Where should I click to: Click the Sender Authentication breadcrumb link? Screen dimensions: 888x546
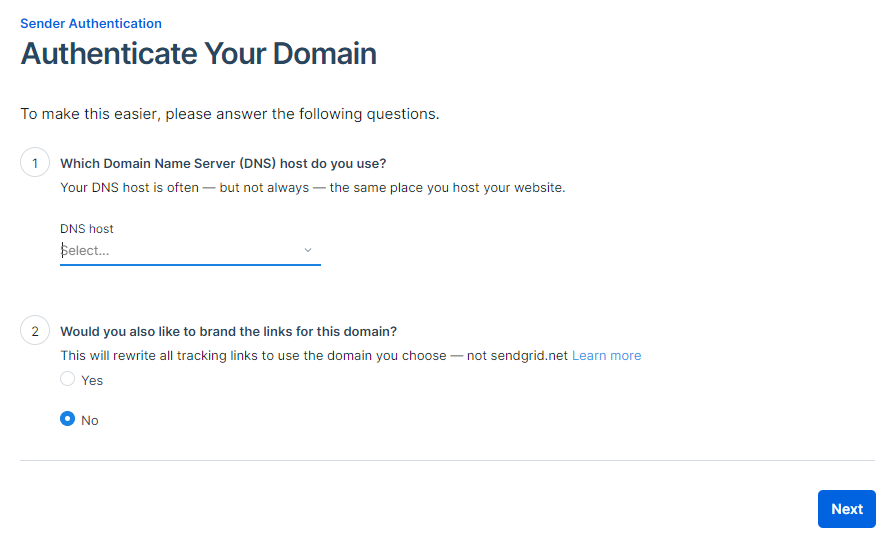coord(91,23)
